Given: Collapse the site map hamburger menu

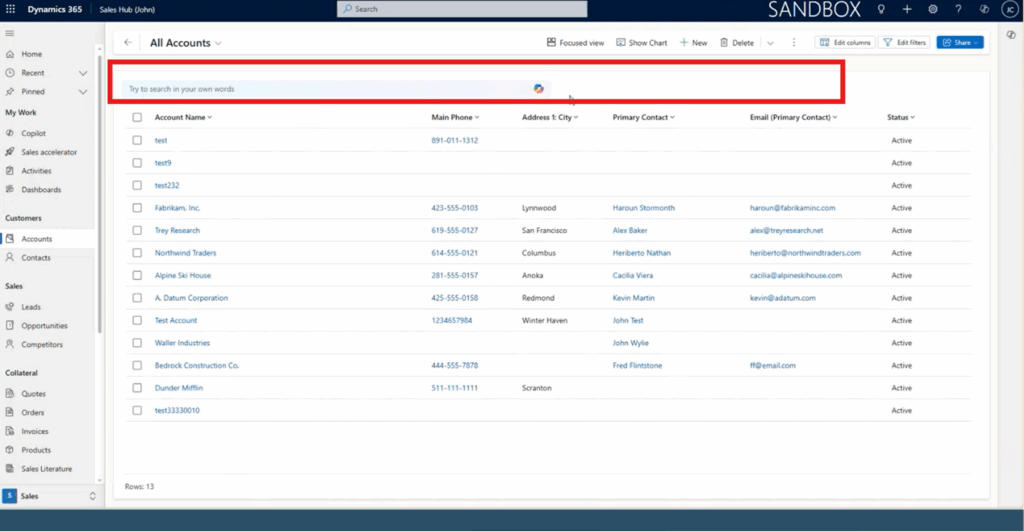Looking at the screenshot, I should (x=10, y=33).
